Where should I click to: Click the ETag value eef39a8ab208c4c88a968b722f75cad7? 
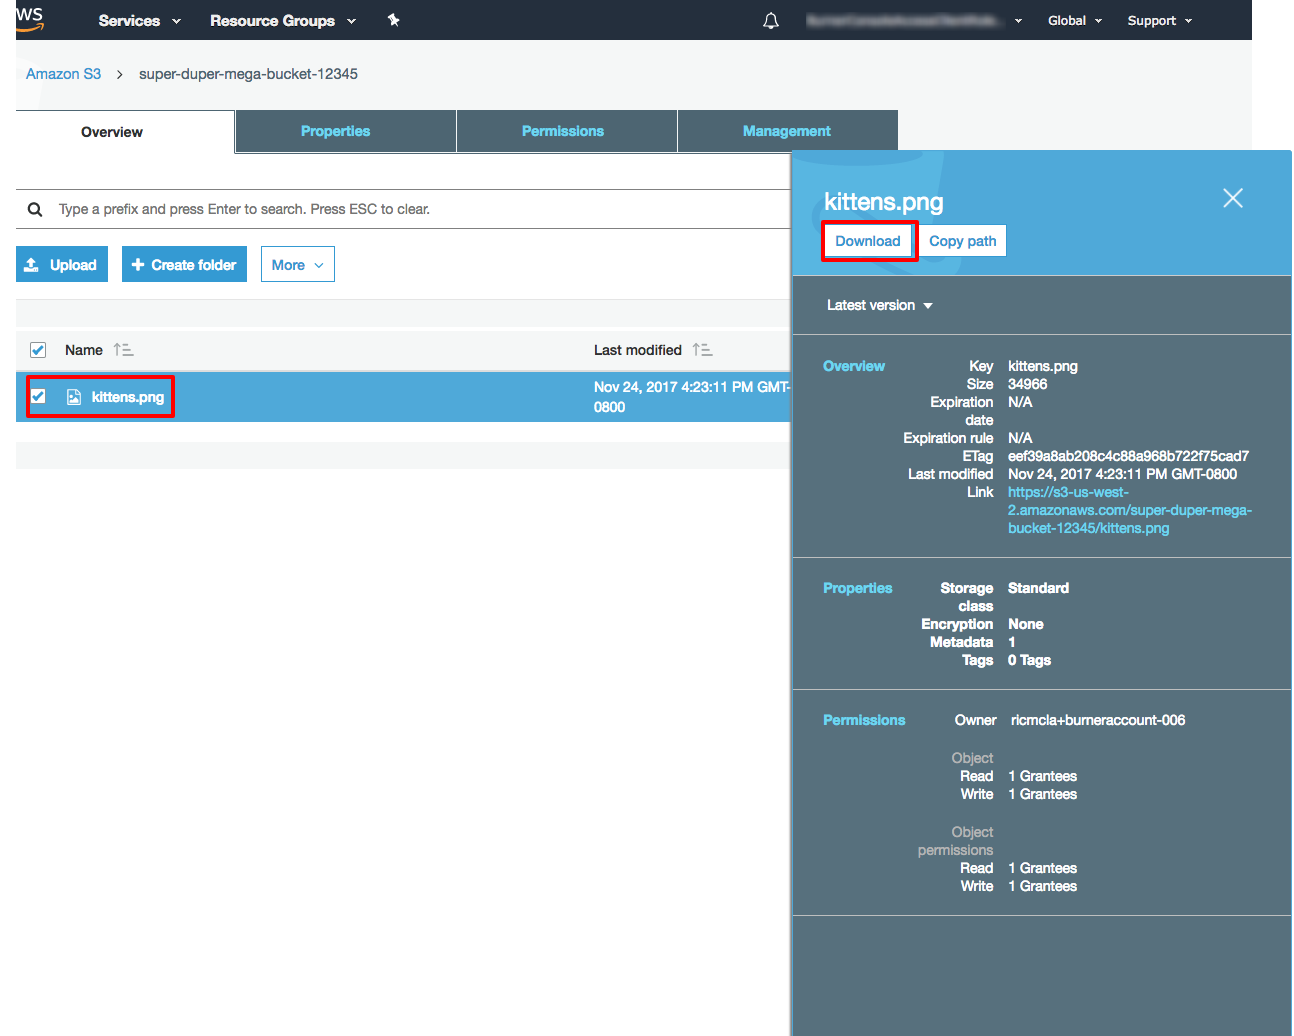[x=1128, y=456]
